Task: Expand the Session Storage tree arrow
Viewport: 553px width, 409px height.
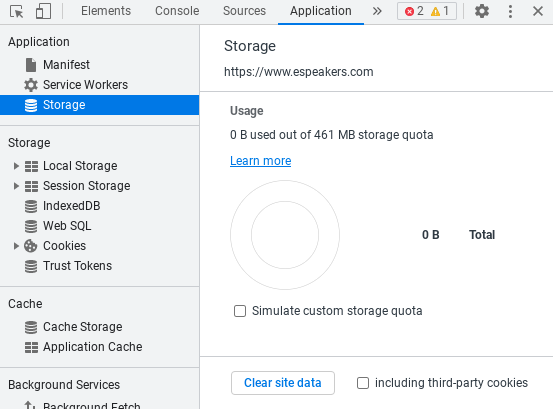Action: click(x=16, y=186)
